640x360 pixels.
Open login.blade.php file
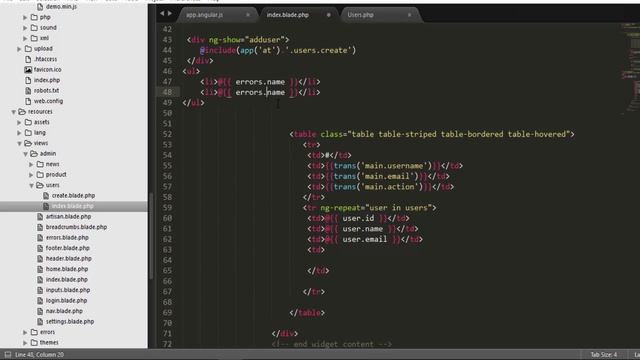[66, 301]
